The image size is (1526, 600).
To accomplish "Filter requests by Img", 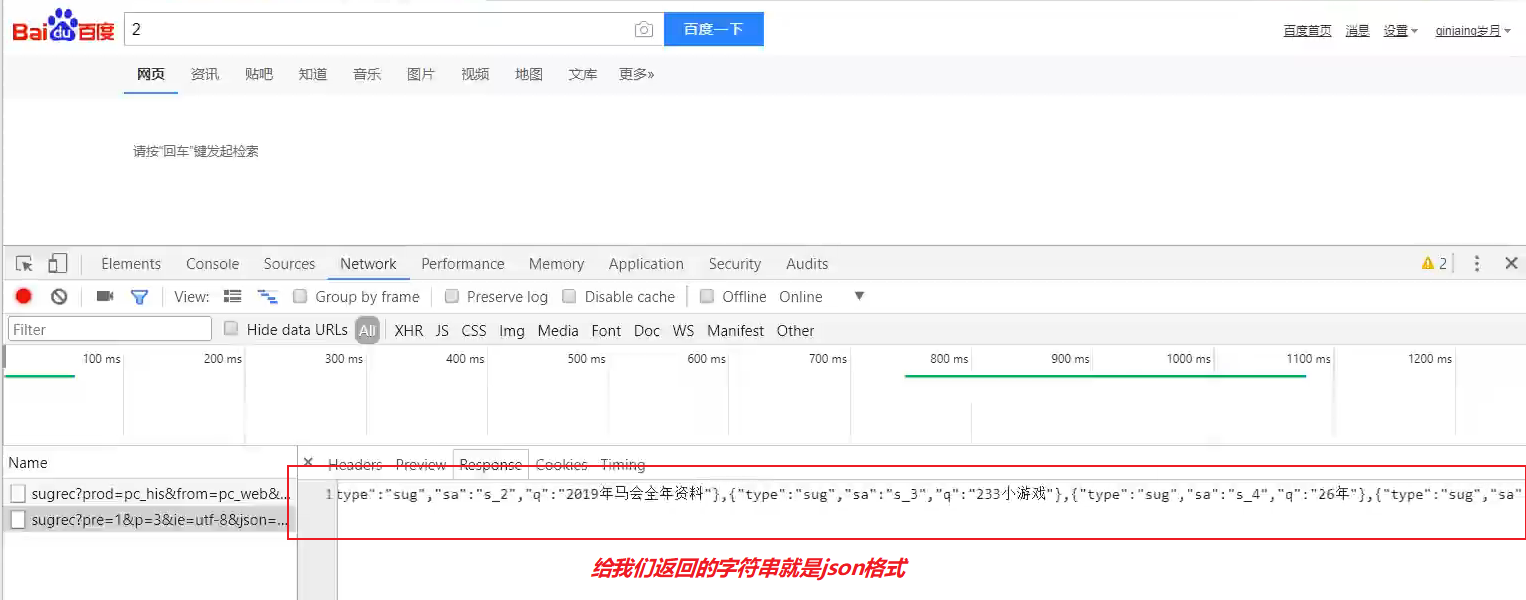I will coord(511,330).
